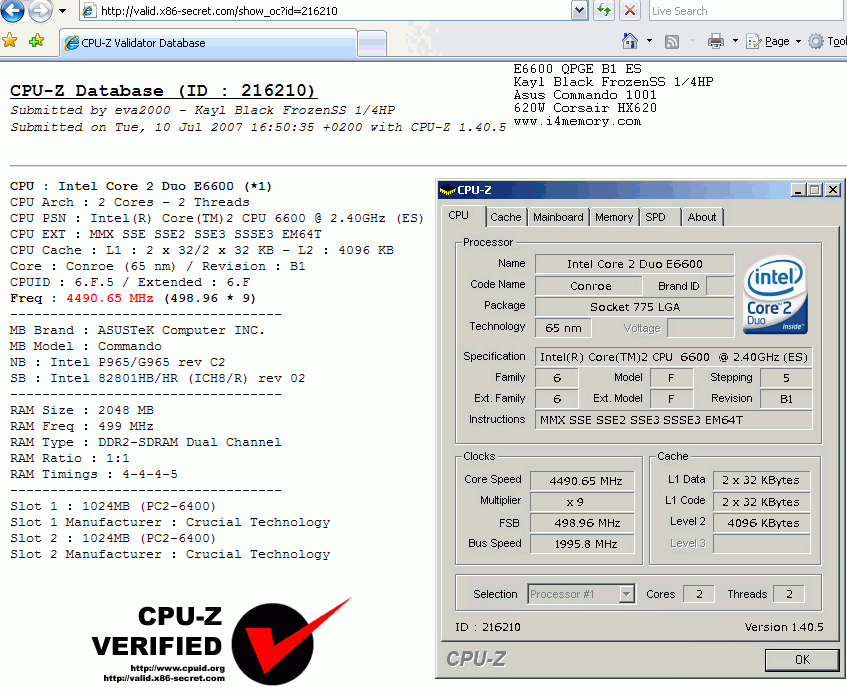Expand the Print options dropdown arrow
Screen dimensions: 847x690
point(735,41)
